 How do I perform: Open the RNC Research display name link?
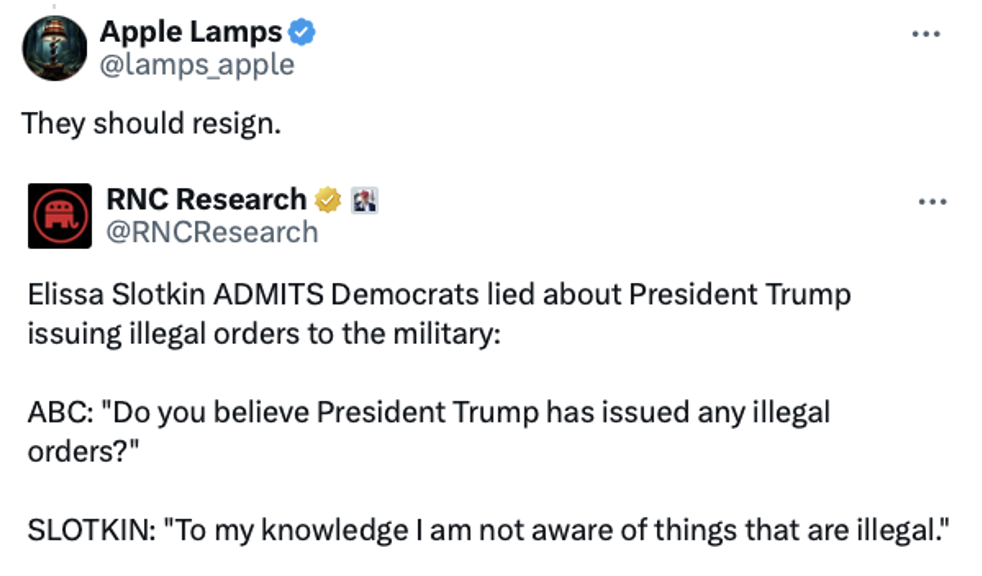pyautogui.click(x=206, y=200)
